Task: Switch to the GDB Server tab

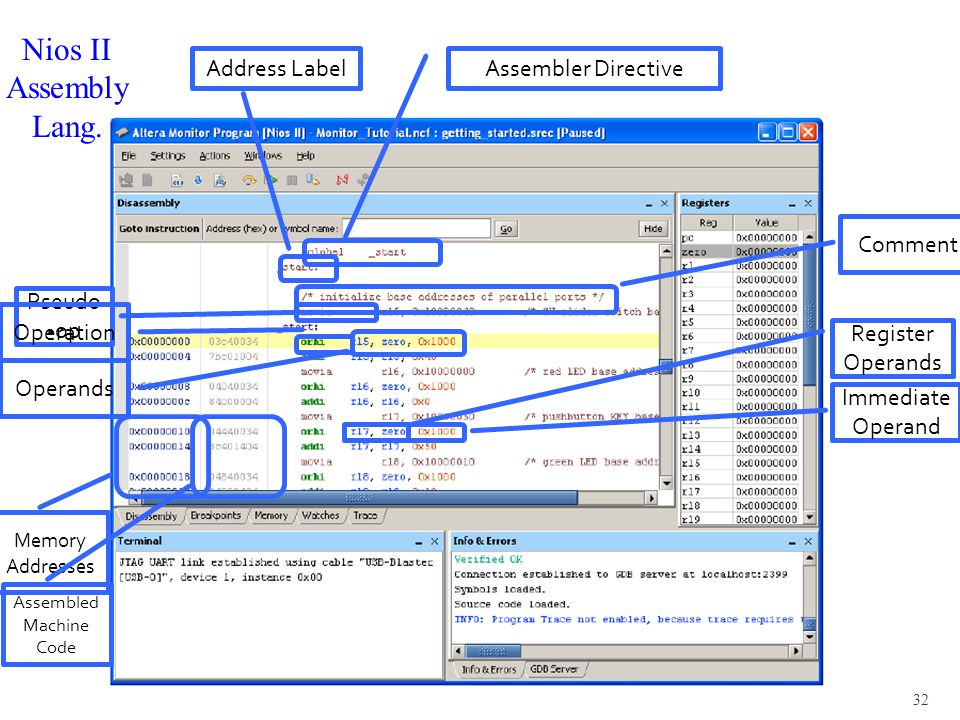Action: click(554, 669)
